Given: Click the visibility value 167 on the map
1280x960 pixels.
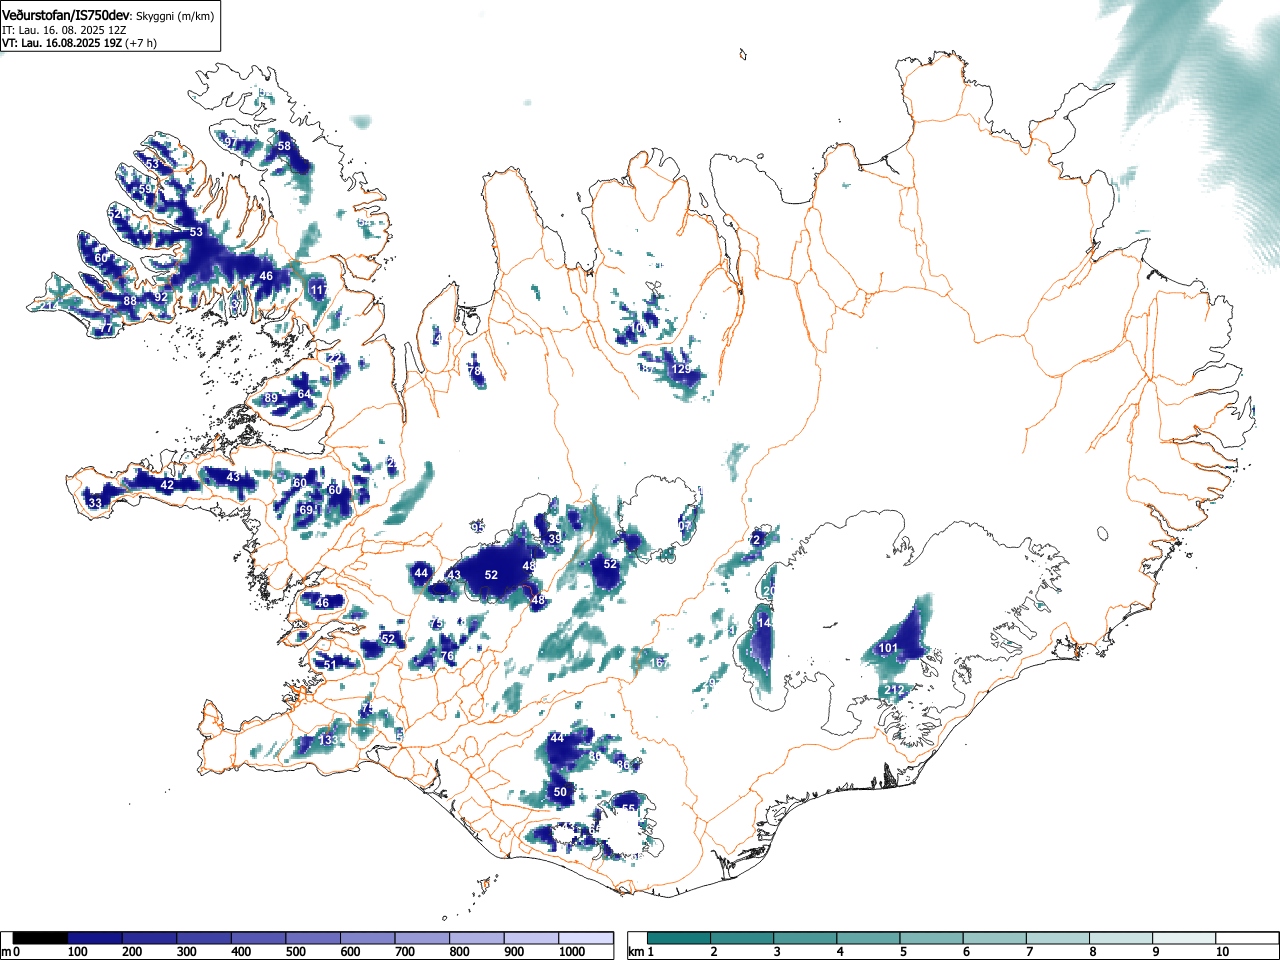Looking at the screenshot, I should tap(659, 663).
